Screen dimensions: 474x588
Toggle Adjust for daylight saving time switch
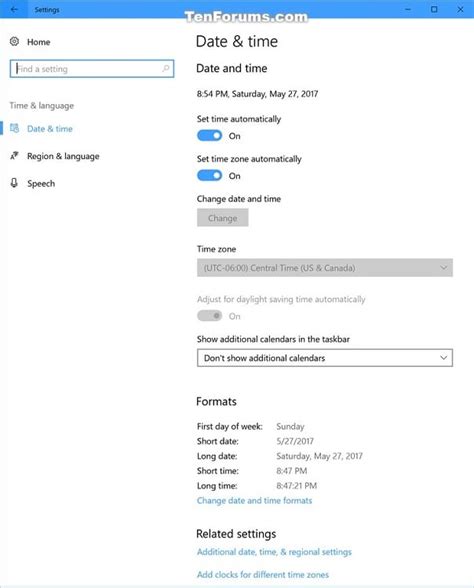[209, 316]
